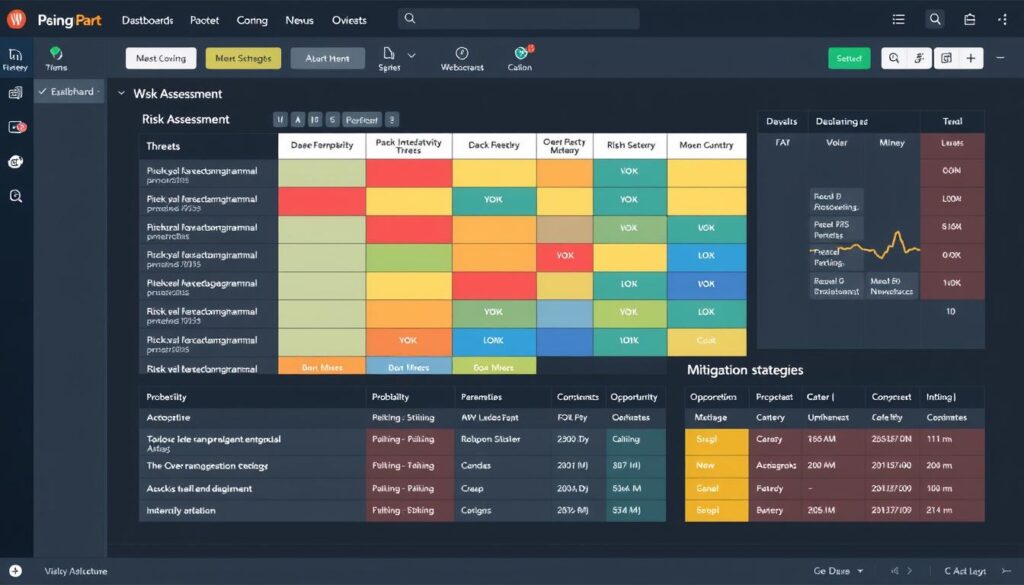
Task: Click the filter icon beside the toolbar search
Action: [920, 58]
